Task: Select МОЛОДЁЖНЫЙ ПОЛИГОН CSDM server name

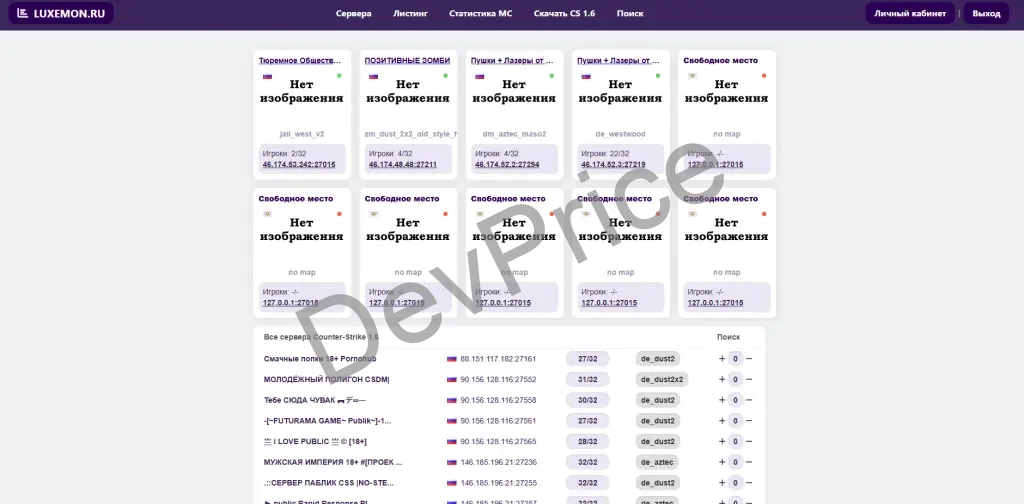Action: tap(327, 379)
